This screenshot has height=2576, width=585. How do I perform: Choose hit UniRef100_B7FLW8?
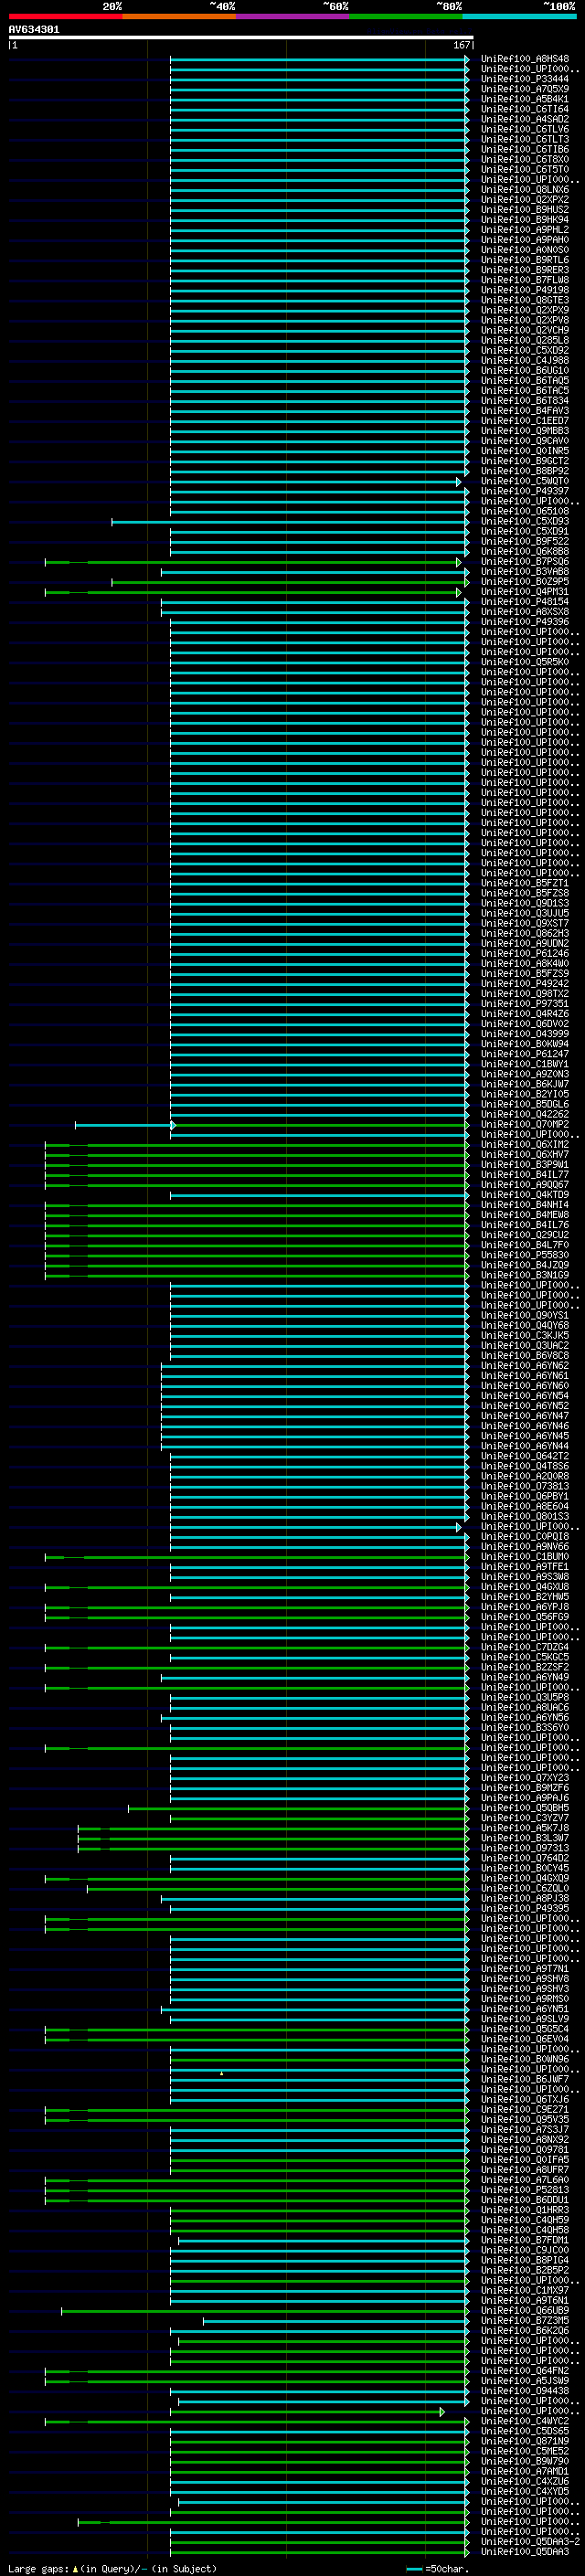pos(524,280)
